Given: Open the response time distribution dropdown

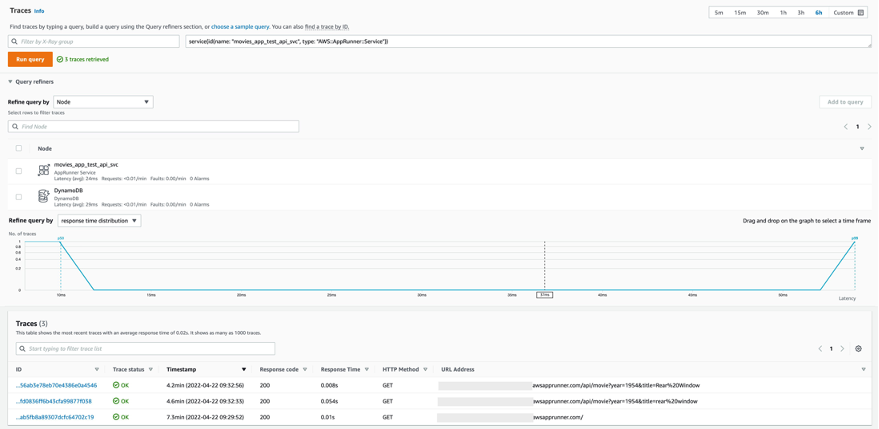Looking at the screenshot, I should coord(99,221).
